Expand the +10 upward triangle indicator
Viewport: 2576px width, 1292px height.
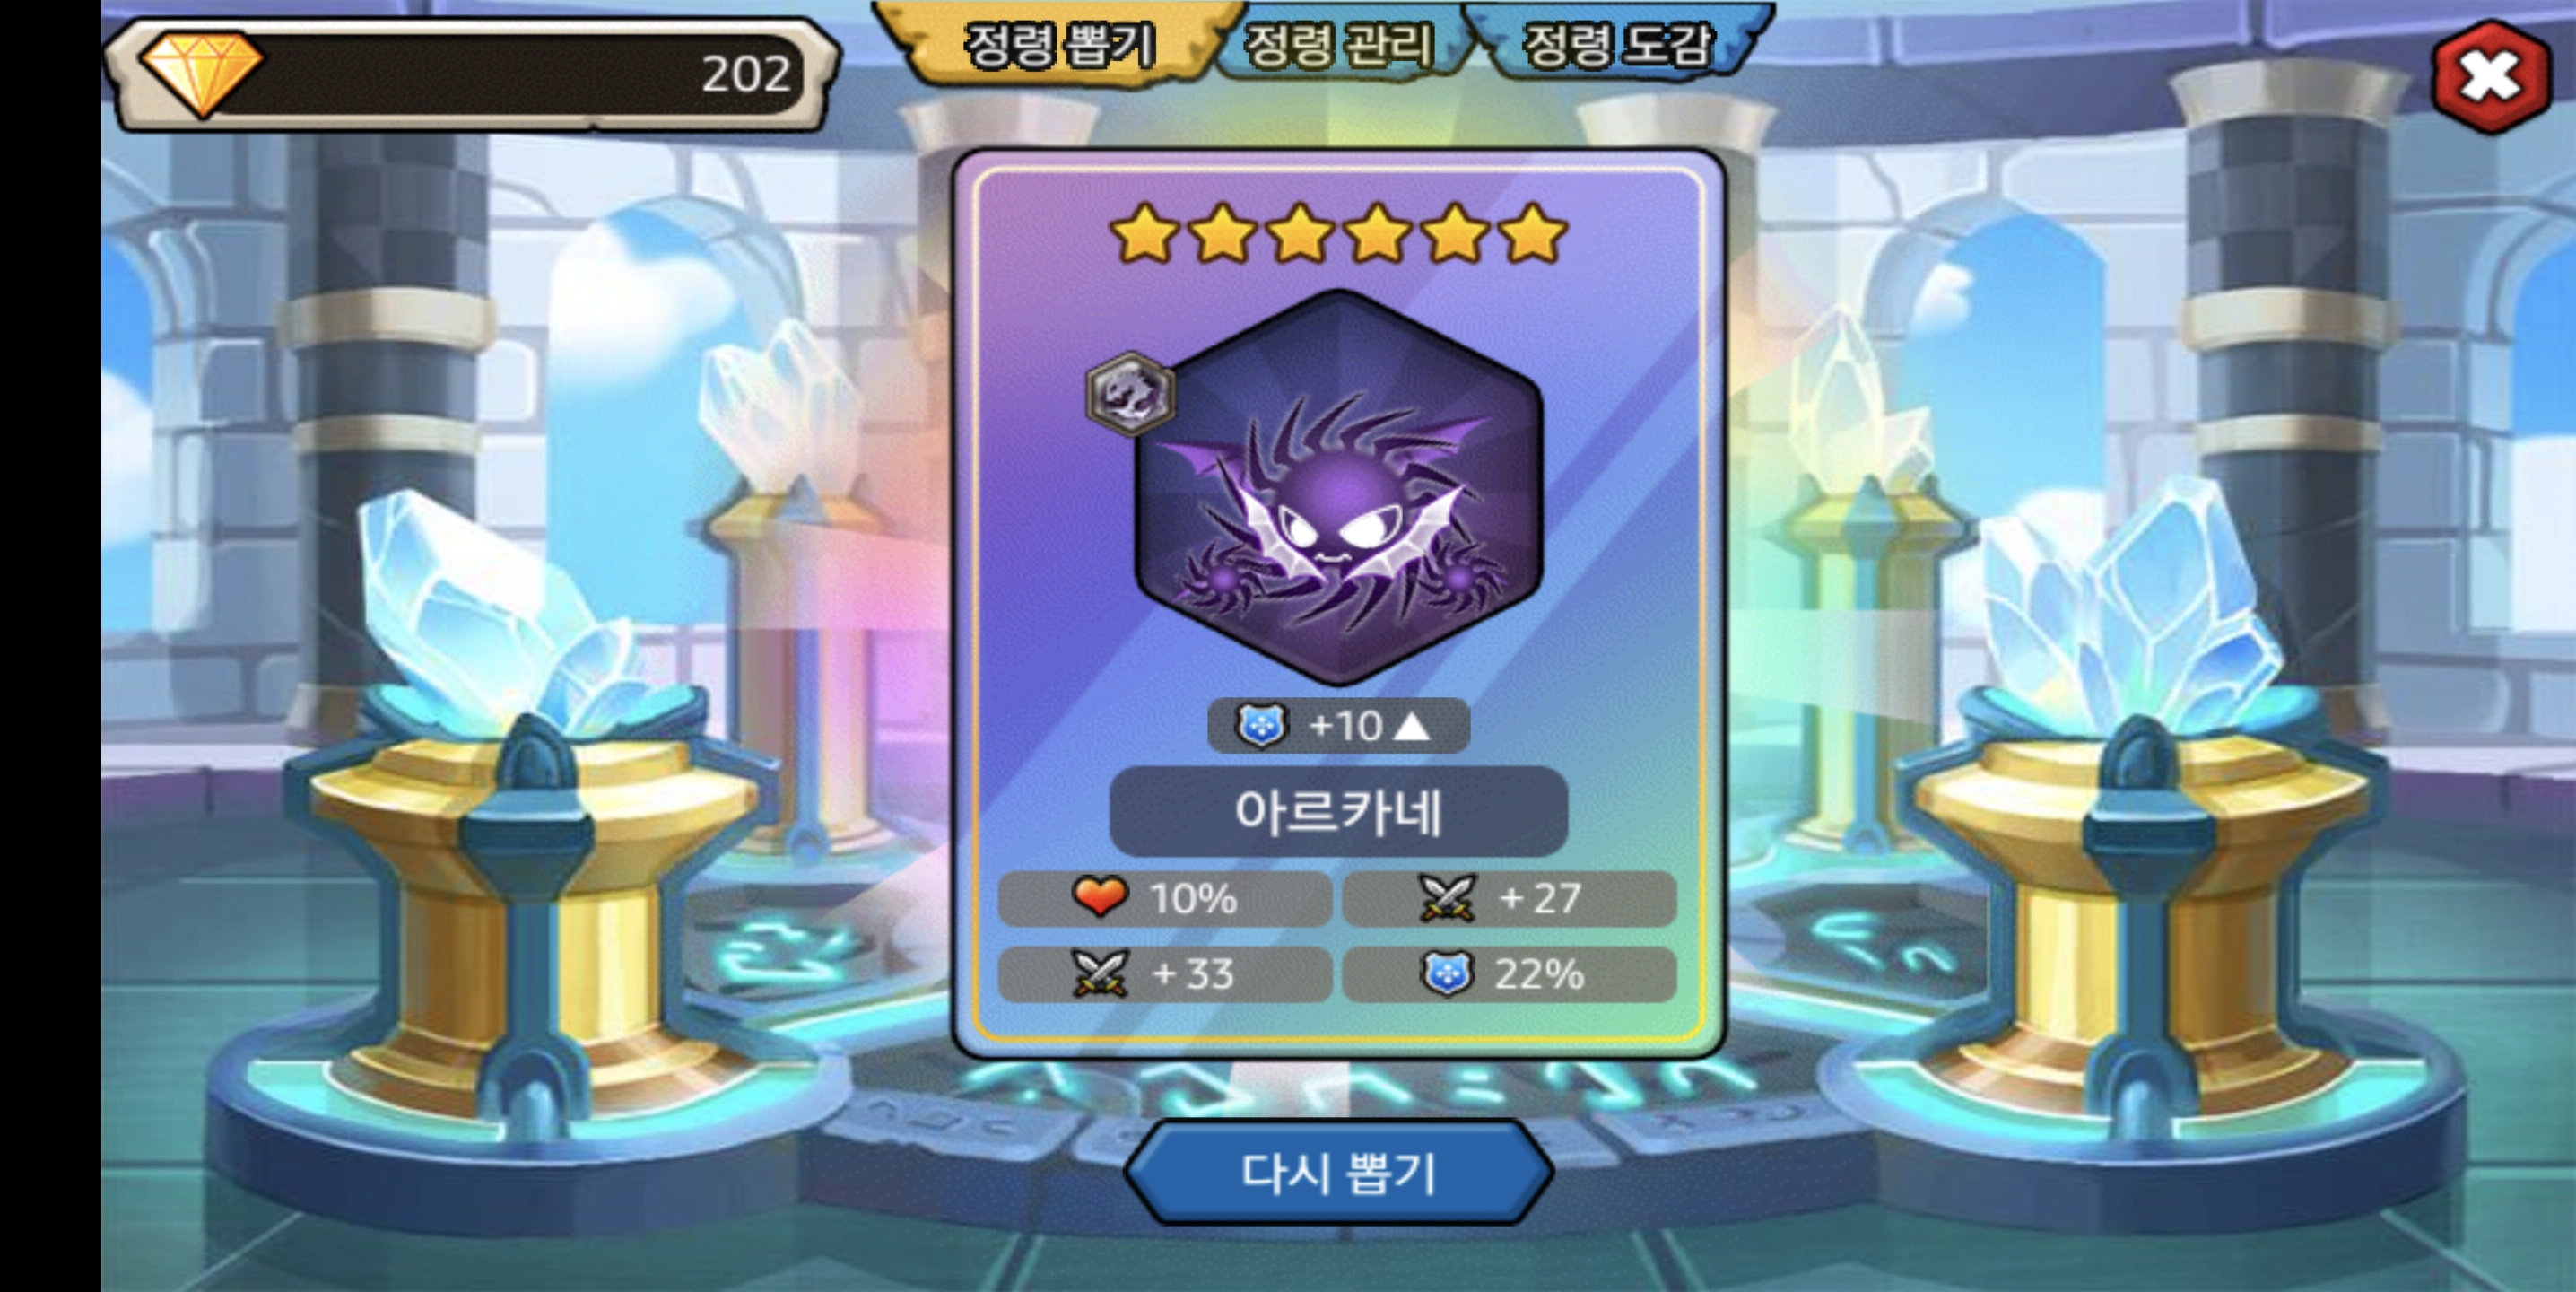click(x=1411, y=726)
